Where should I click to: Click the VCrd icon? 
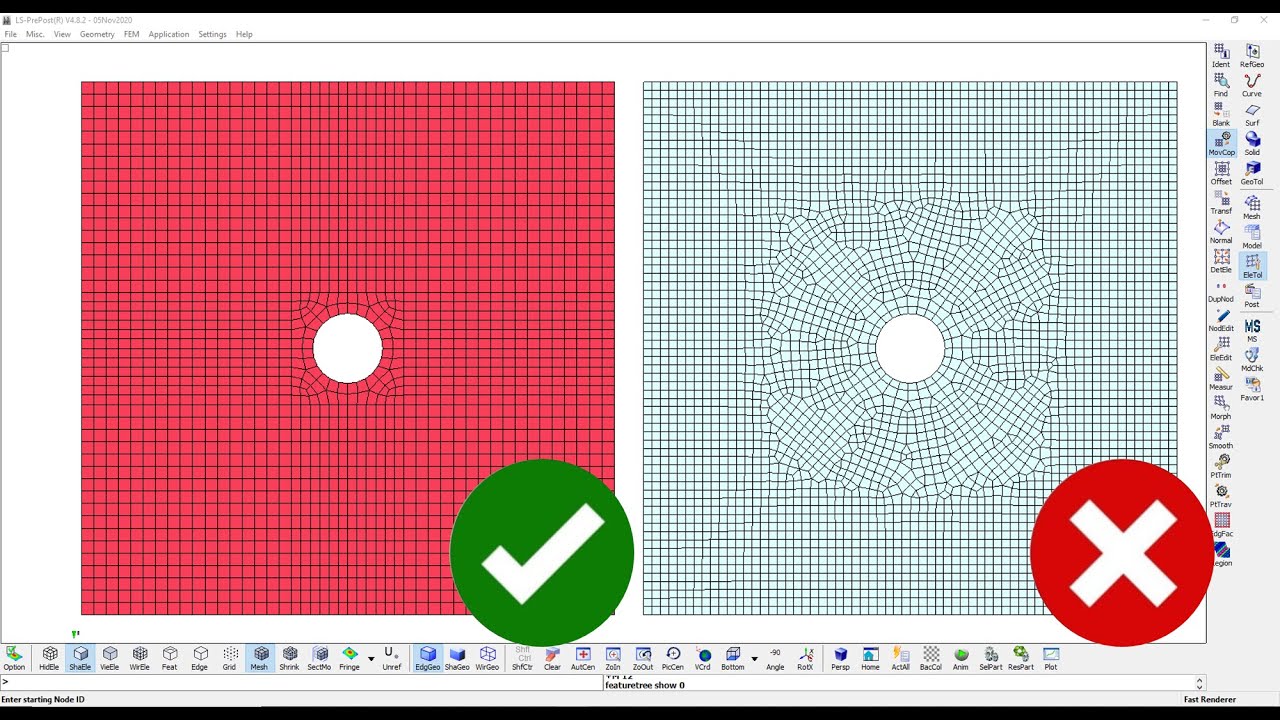pos(703,658)
